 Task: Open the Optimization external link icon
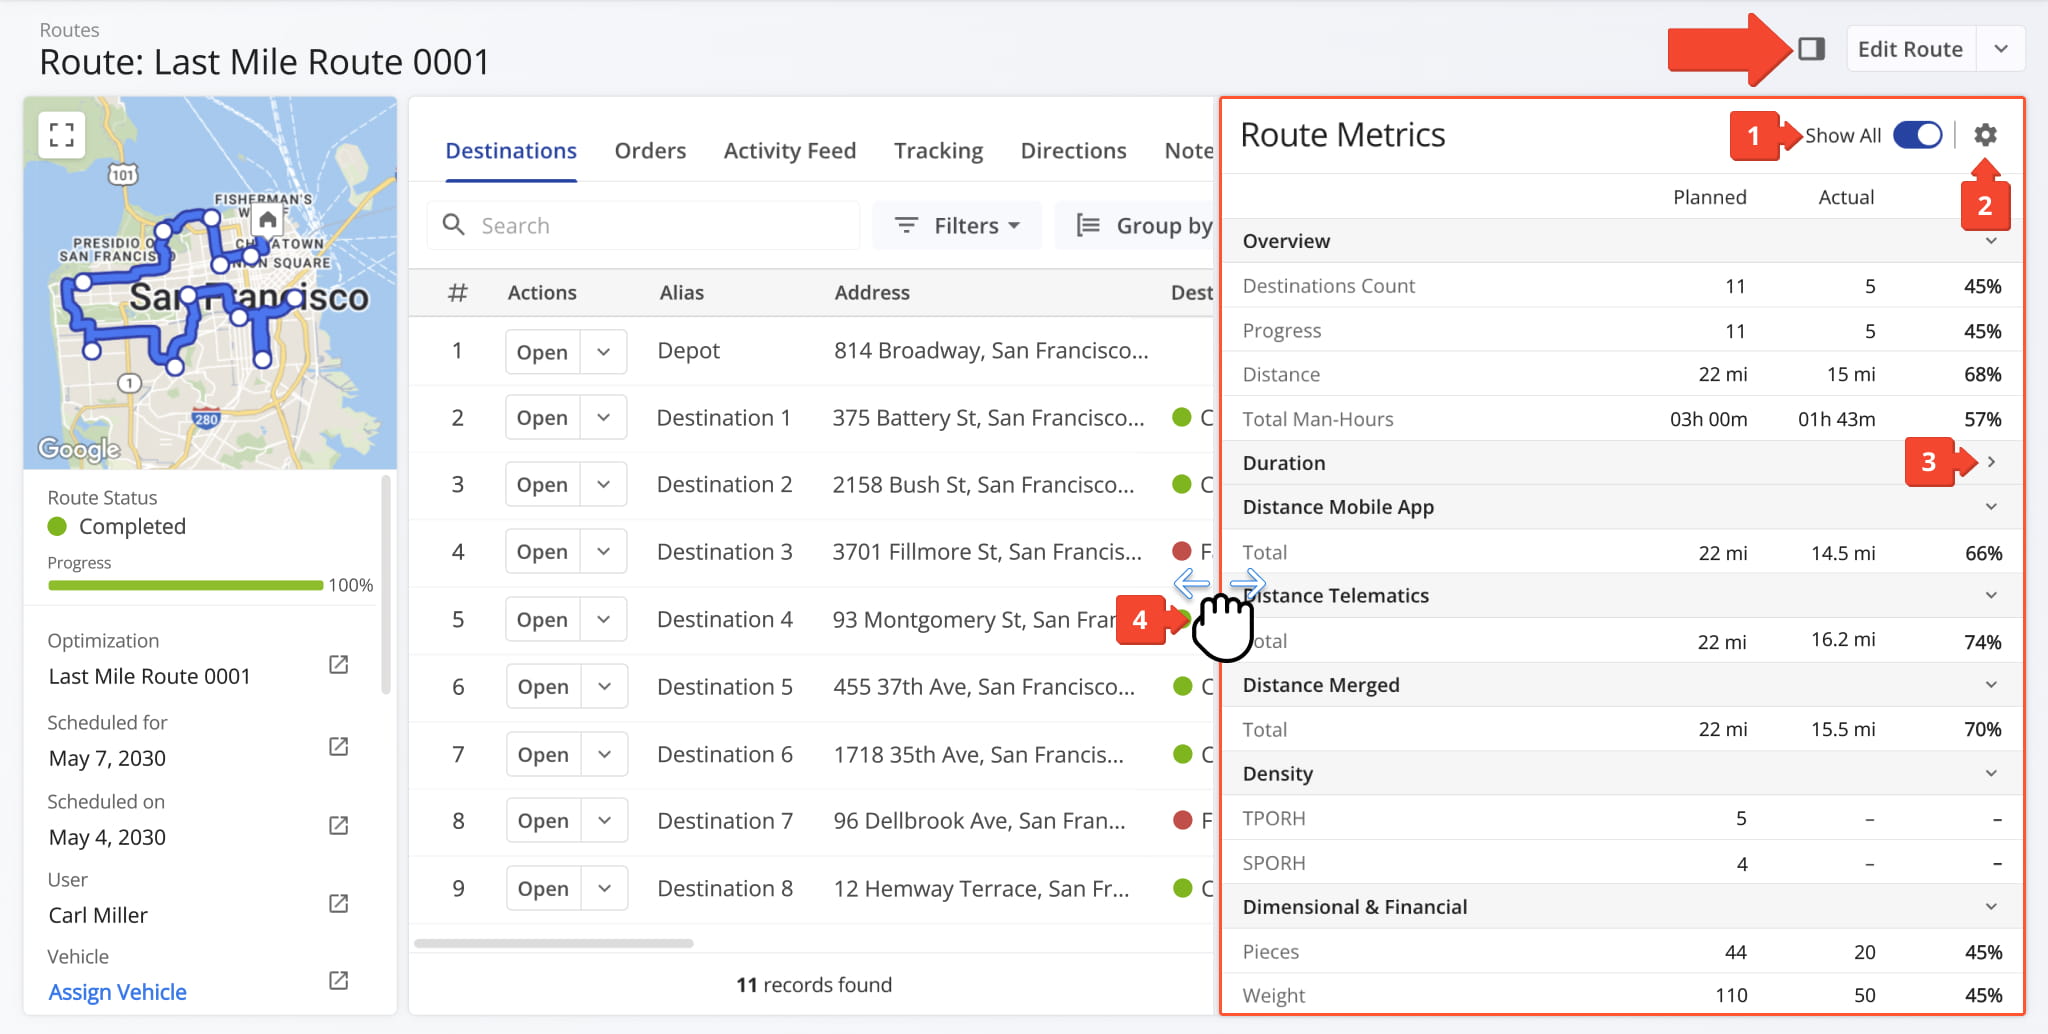click(339, 665)
